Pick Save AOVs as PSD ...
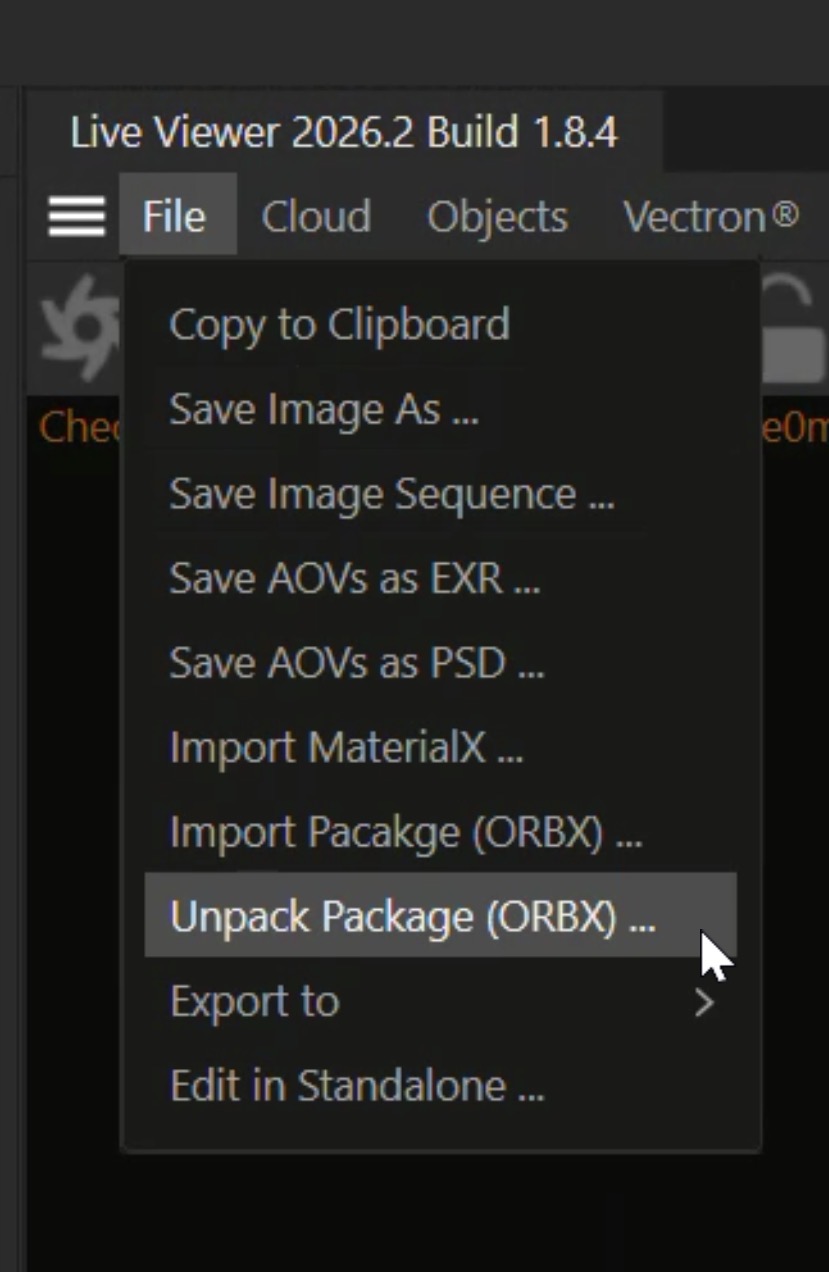This screenshot has height=1272, width=829. point(356,662)
